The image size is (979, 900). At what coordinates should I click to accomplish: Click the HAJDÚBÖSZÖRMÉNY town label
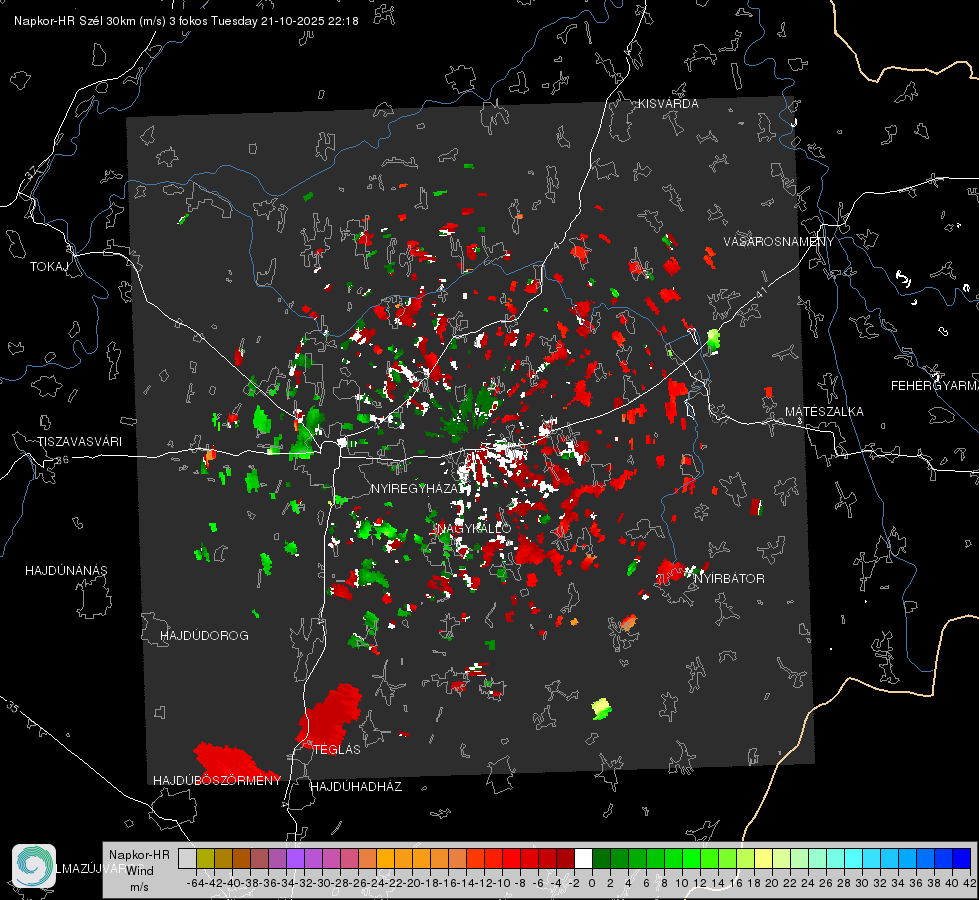coord(217,781)
